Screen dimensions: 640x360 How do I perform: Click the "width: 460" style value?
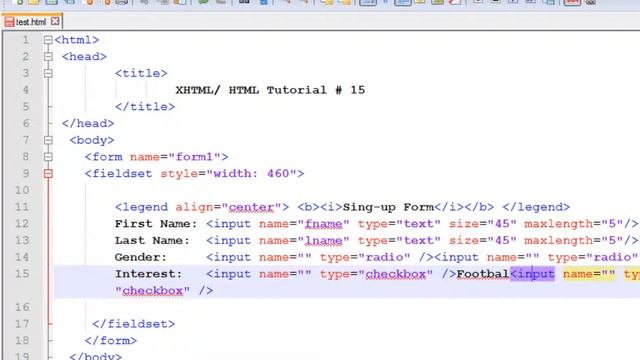point(251,173)
